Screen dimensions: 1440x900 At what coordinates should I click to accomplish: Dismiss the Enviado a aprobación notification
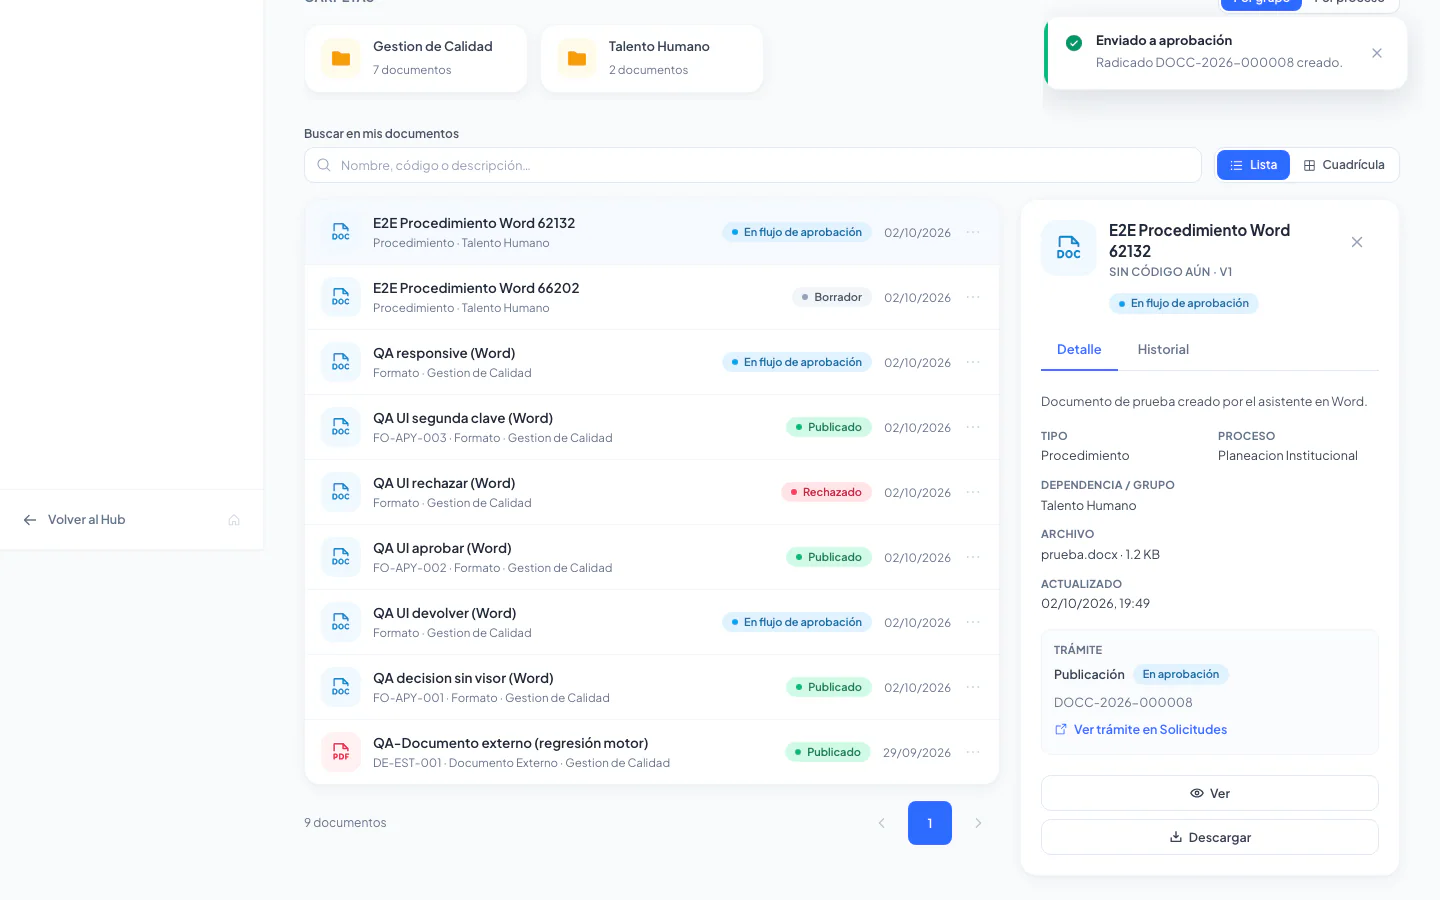coord(1377,53)
